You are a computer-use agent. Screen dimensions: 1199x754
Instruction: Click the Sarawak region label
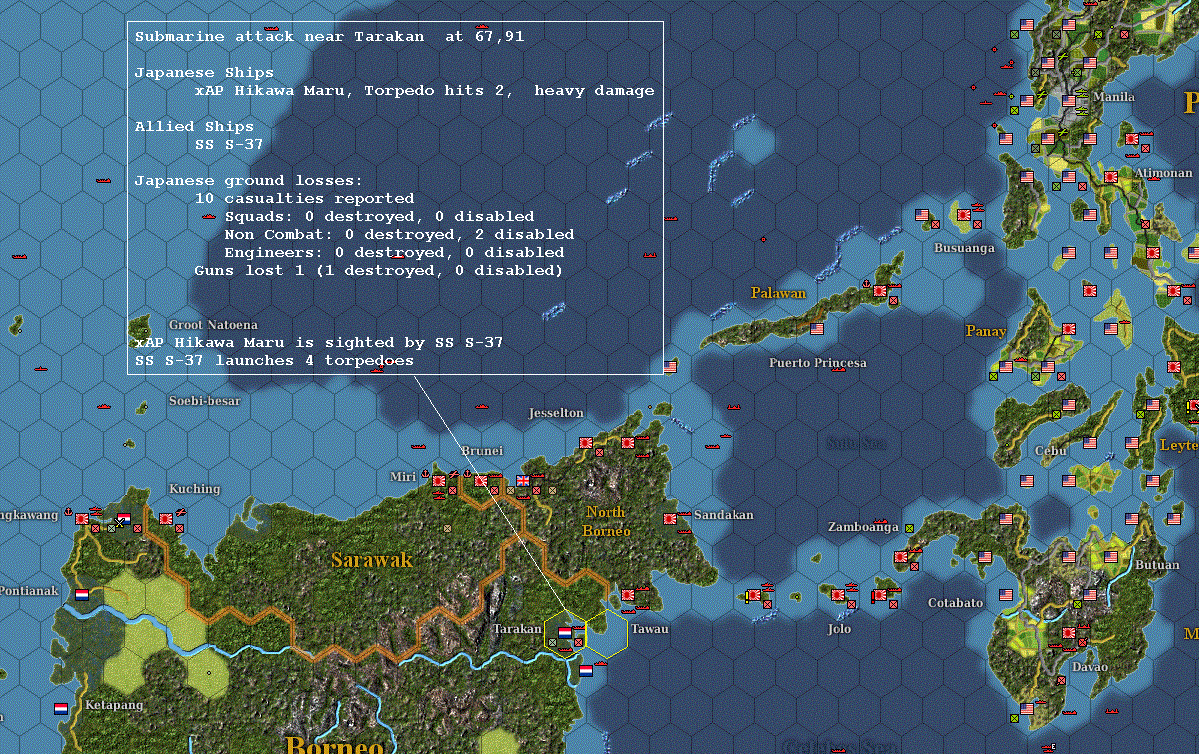(372, 560)
